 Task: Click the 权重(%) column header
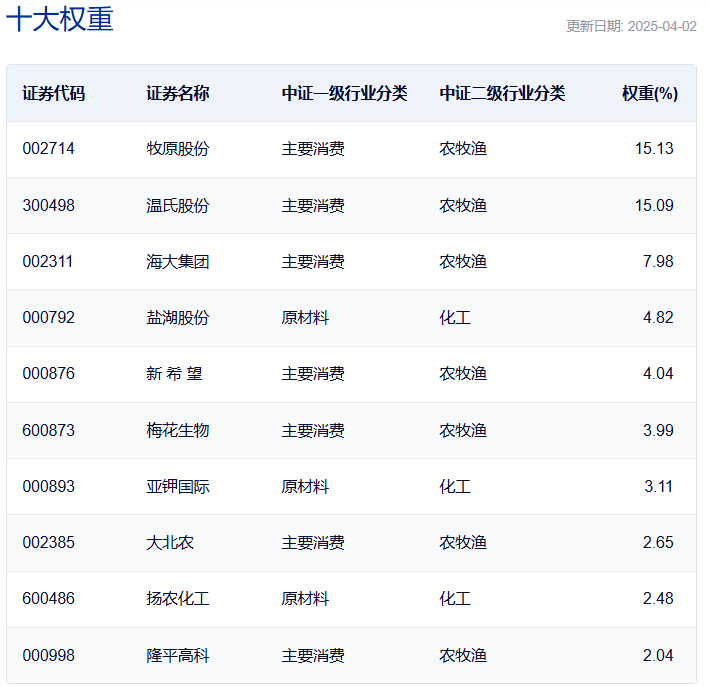649,93
